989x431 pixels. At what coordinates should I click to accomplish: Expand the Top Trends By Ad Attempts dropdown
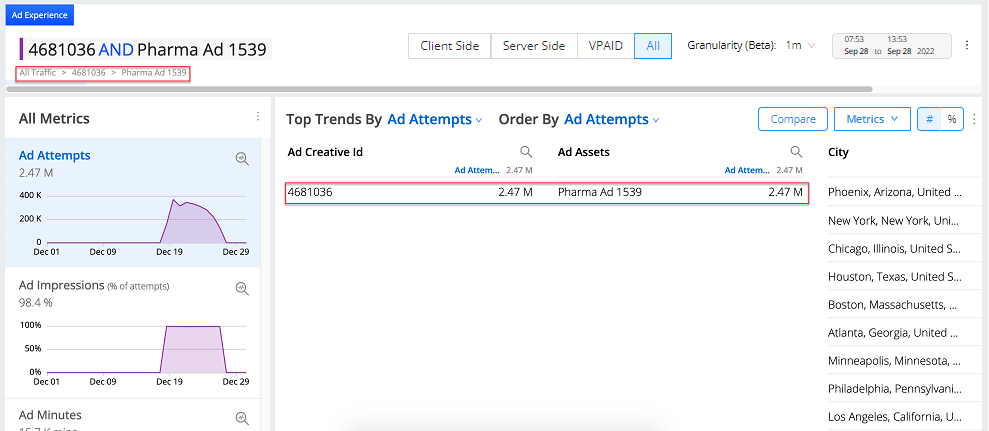pos(434,120)
